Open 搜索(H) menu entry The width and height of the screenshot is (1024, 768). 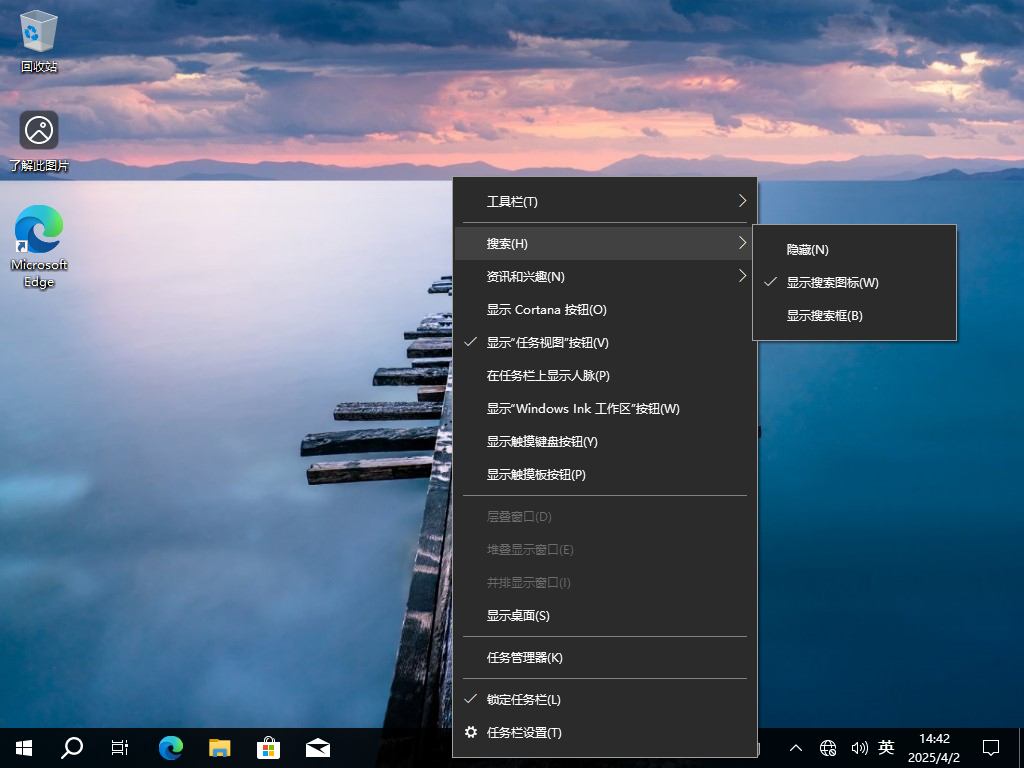605,244
